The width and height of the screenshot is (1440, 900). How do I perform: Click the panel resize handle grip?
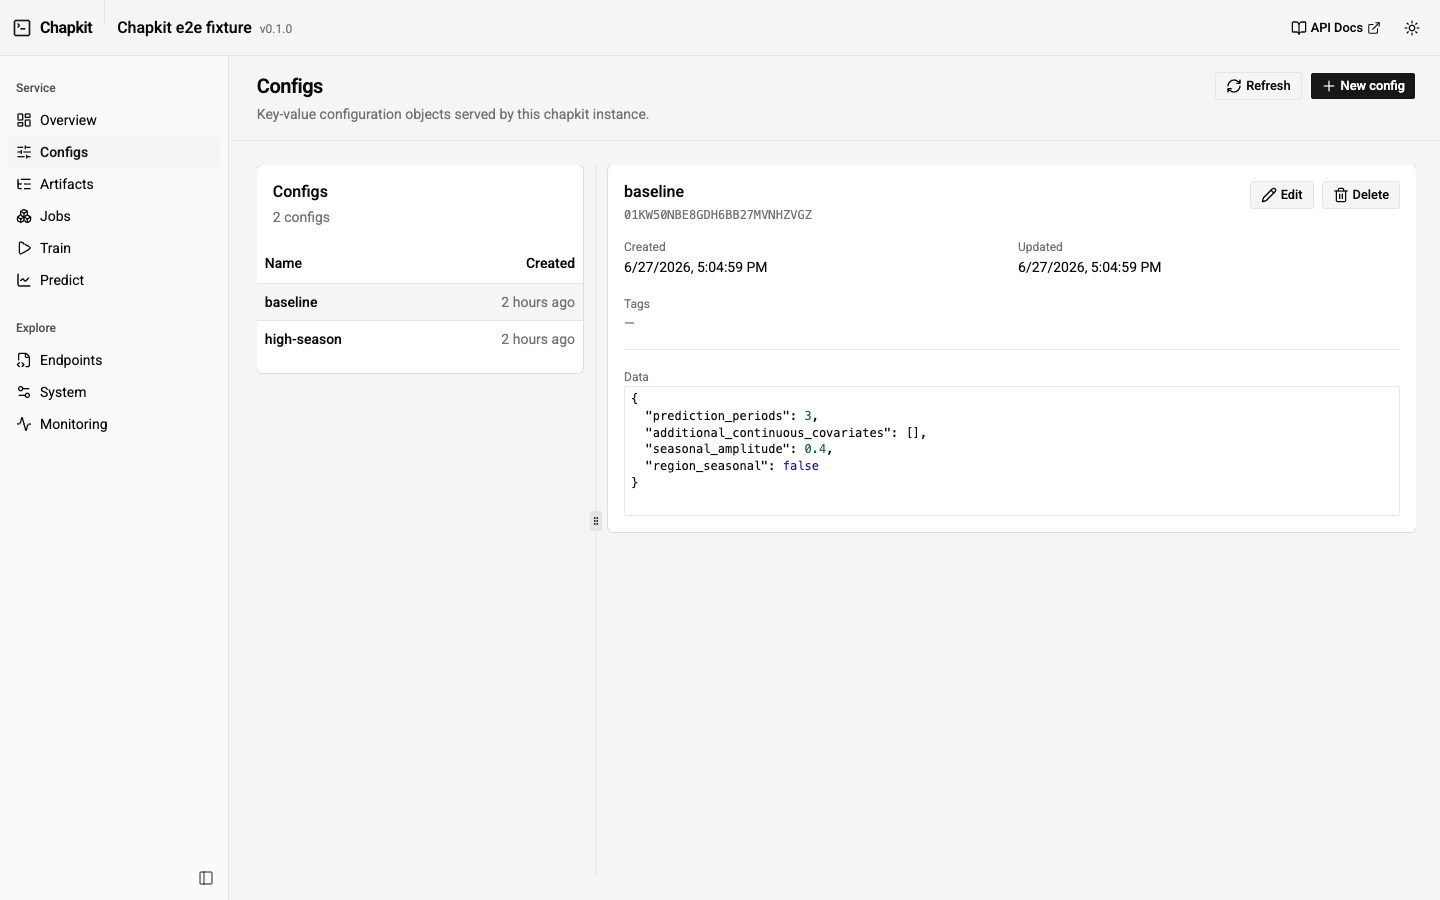[x=596, y=521]
